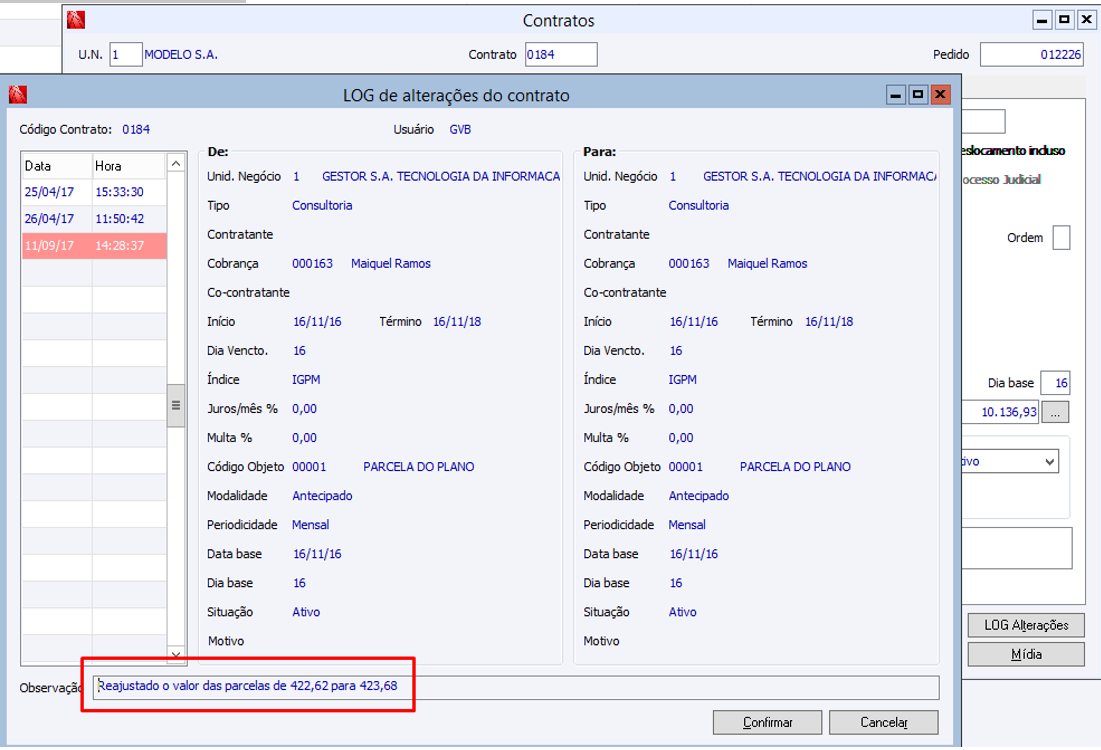
Task: Select the 26/04/17 11:50:42 log entry
Action: 94,218
